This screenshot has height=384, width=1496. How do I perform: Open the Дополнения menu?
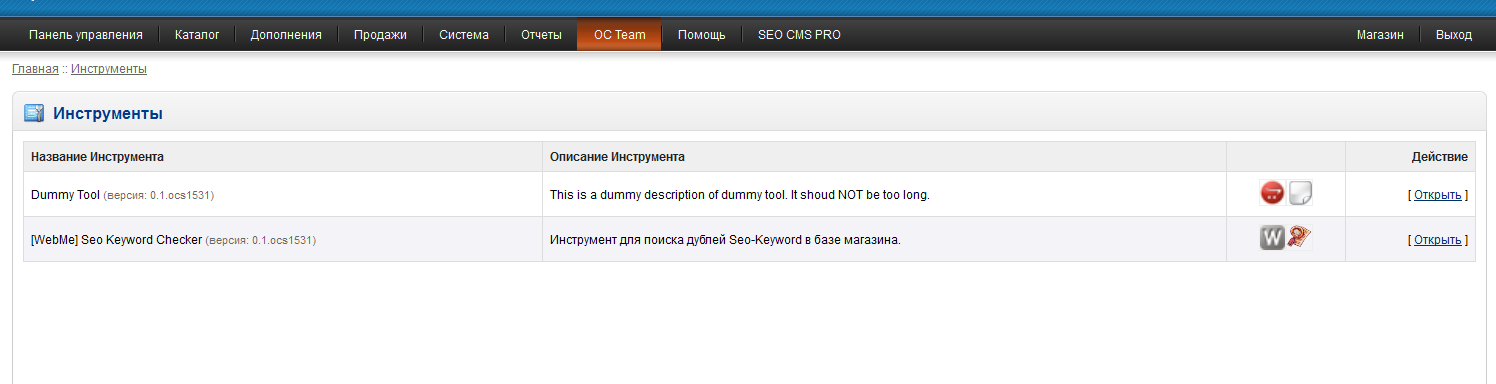coord(286,35)
